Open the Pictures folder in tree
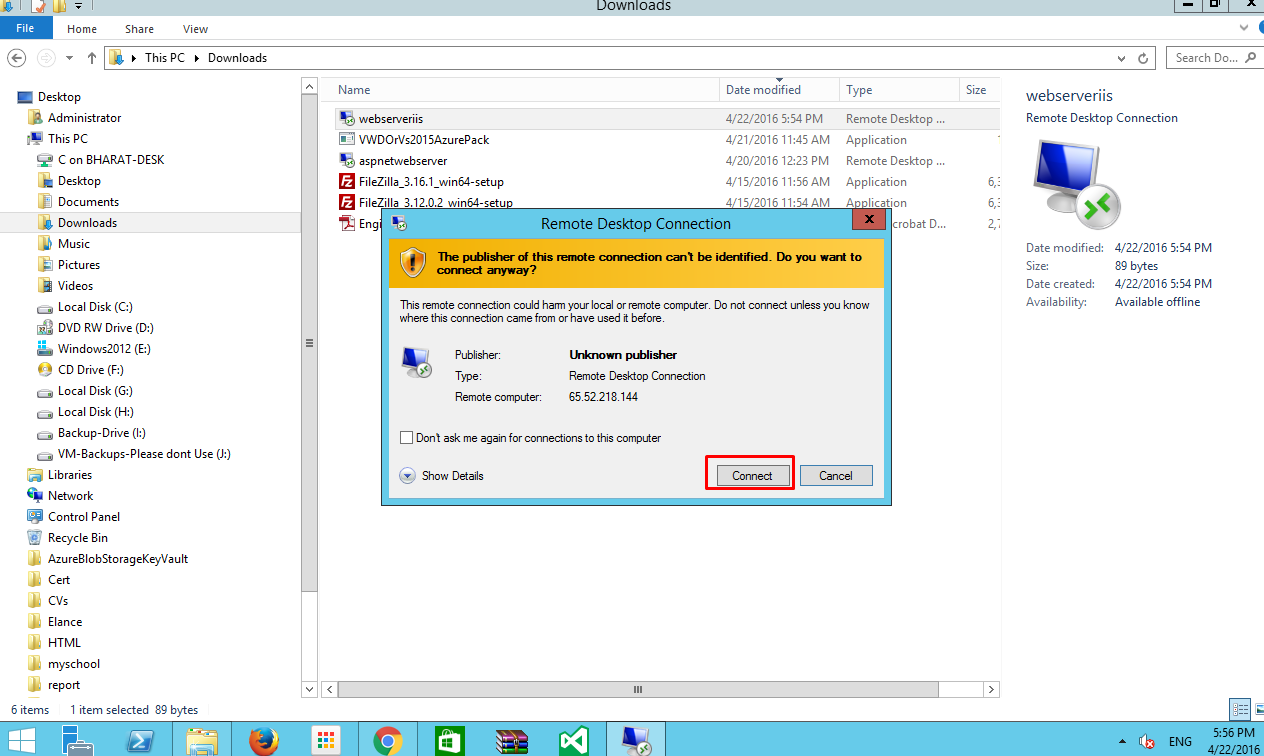Viewport: 1264px width, 756px height. coord(78,265)
